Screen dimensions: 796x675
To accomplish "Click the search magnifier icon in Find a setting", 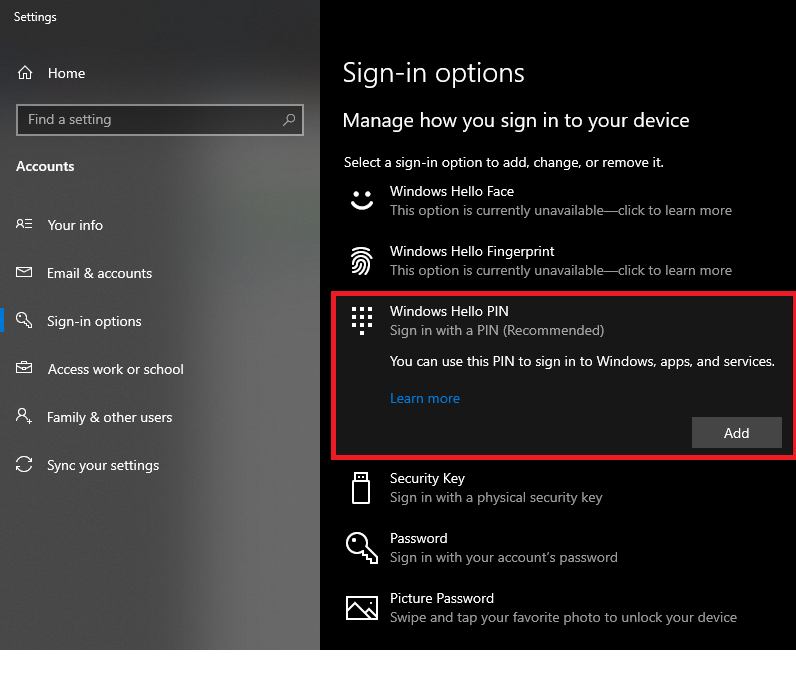I will pos(289,120).
